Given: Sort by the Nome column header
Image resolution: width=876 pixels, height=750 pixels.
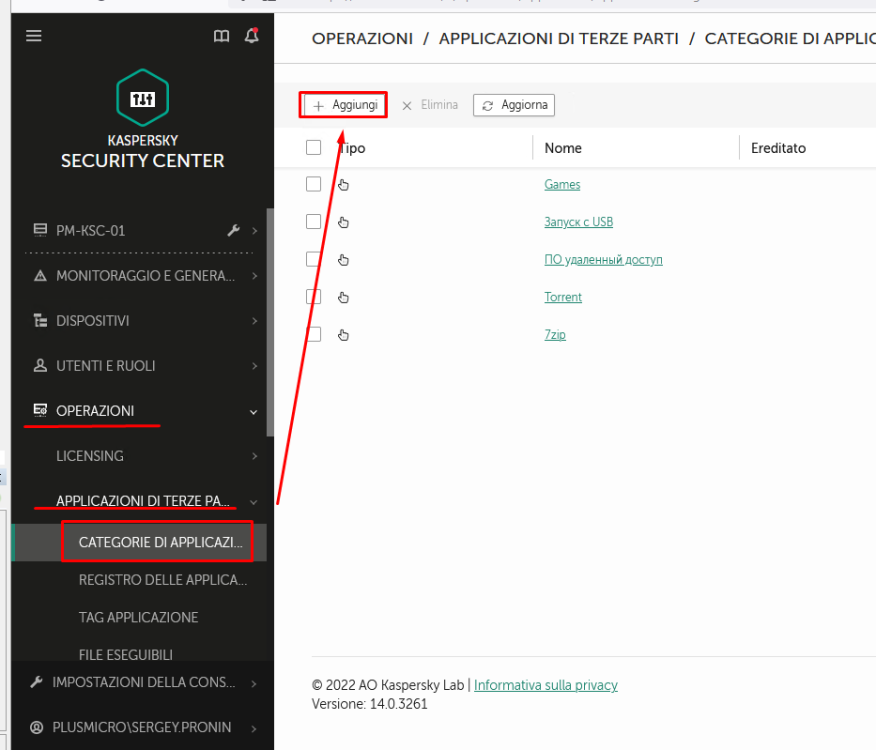Looking at the screenshot, I should [x=563, y=148].
